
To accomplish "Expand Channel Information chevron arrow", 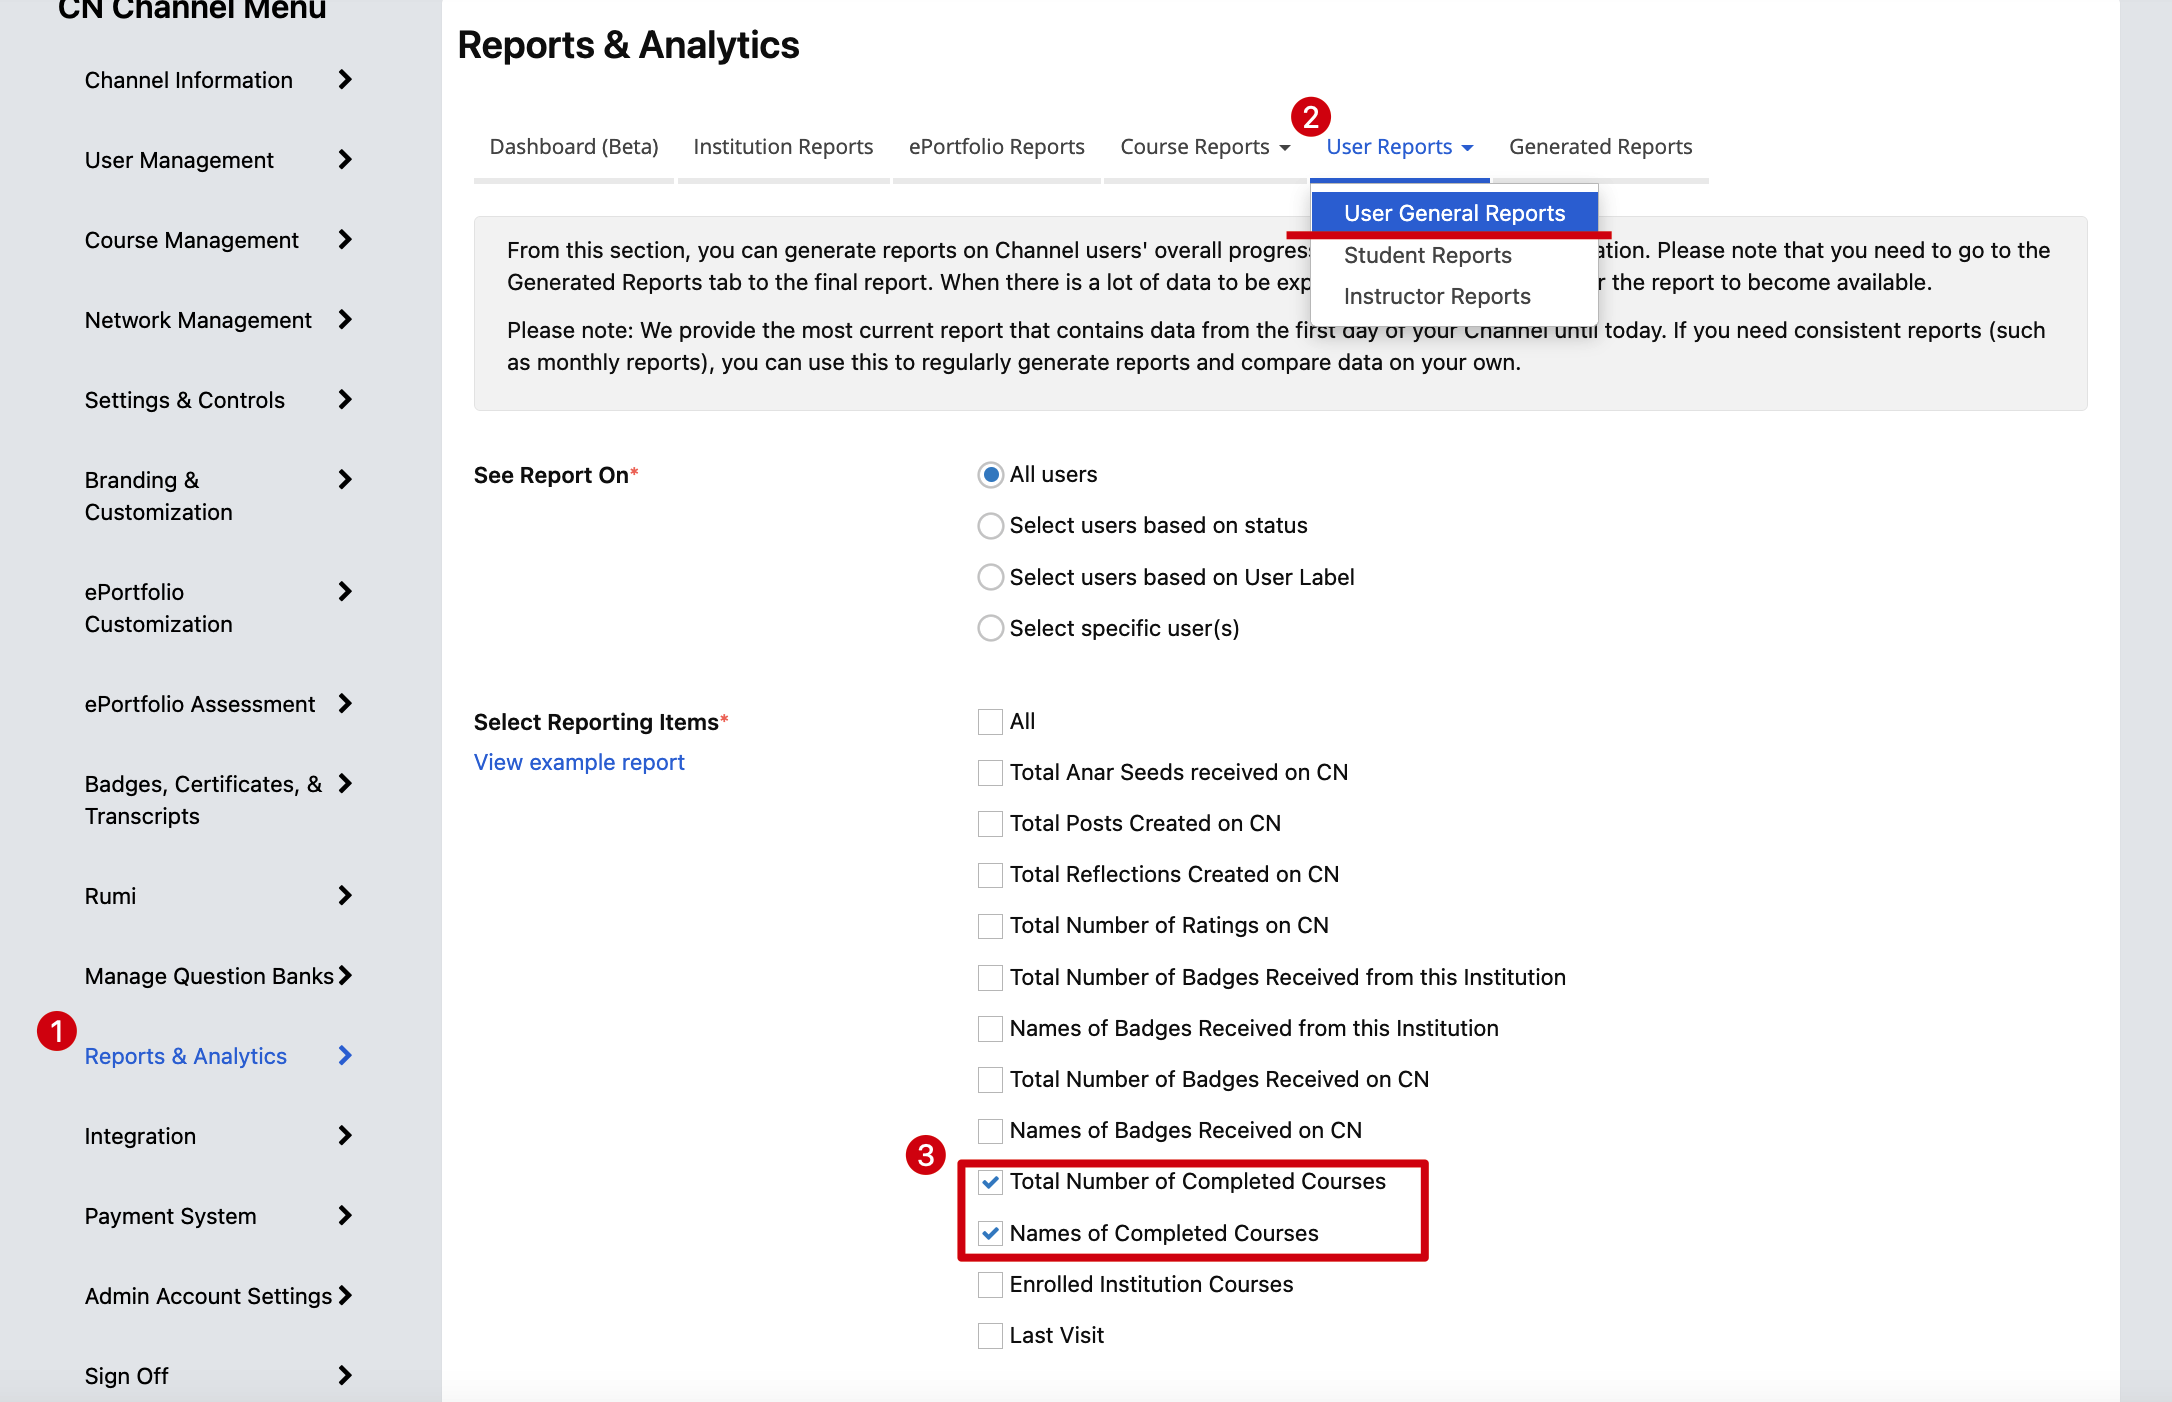I will pyautogui.click(x=345, y=80).
